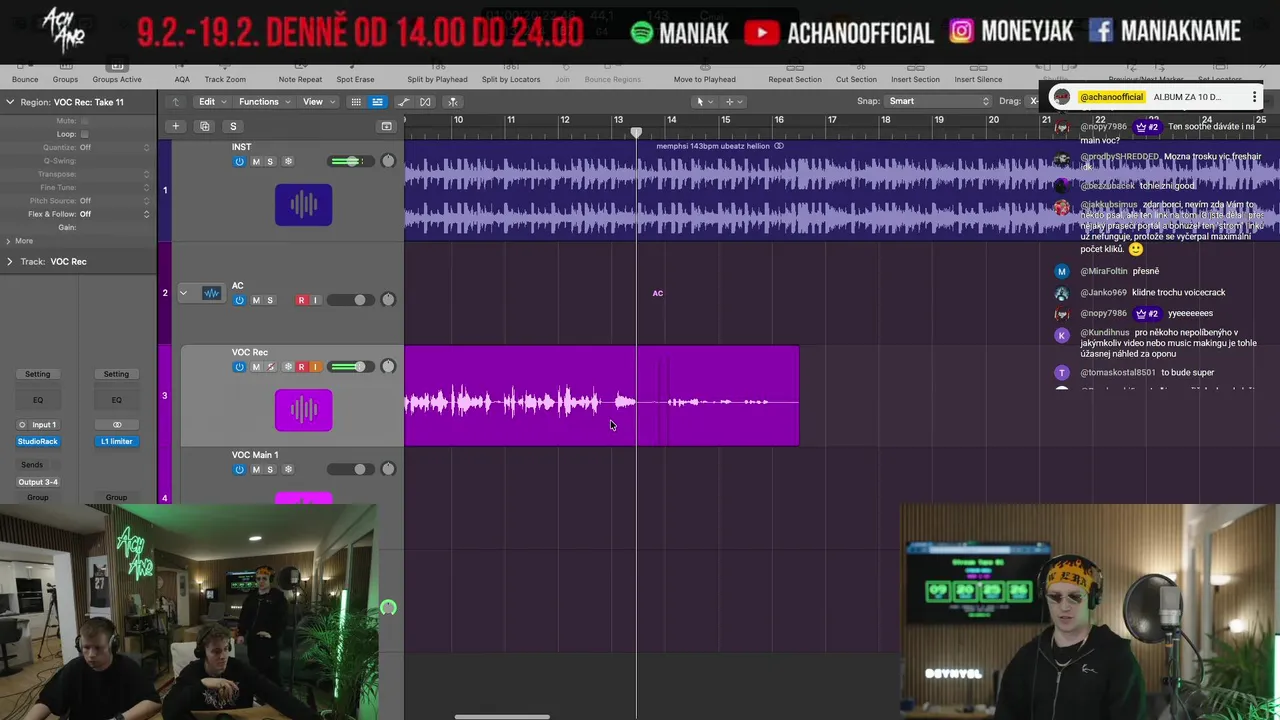Click the INST track waveform icon

coord(303,205)
